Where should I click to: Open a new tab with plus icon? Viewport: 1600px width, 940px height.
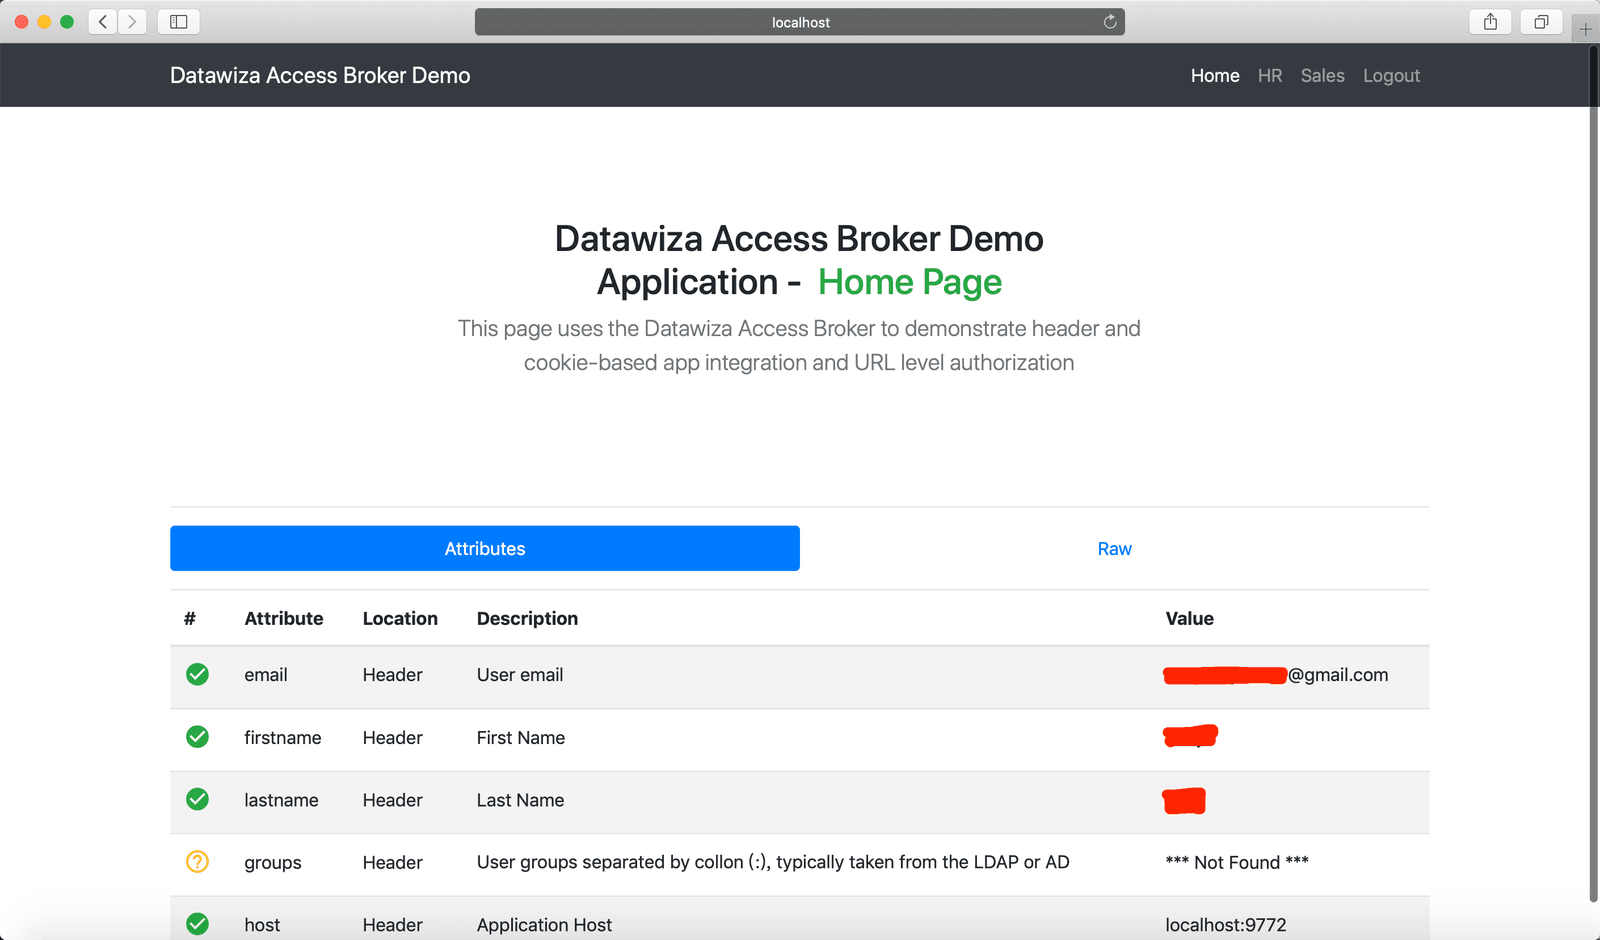(1585, 29)
